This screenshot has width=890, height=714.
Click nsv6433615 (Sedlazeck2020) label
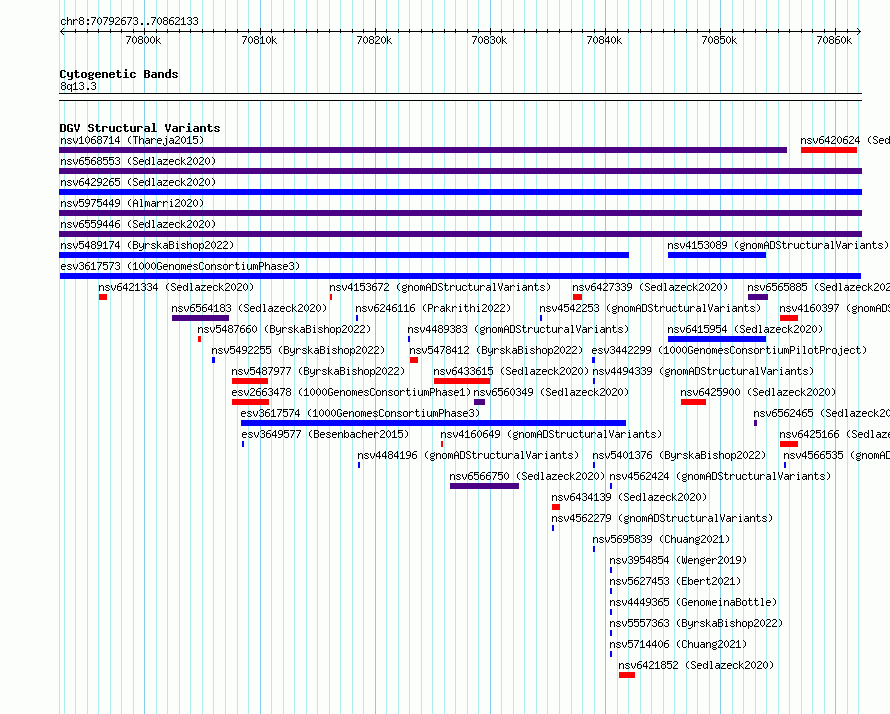tap(511, 371)
